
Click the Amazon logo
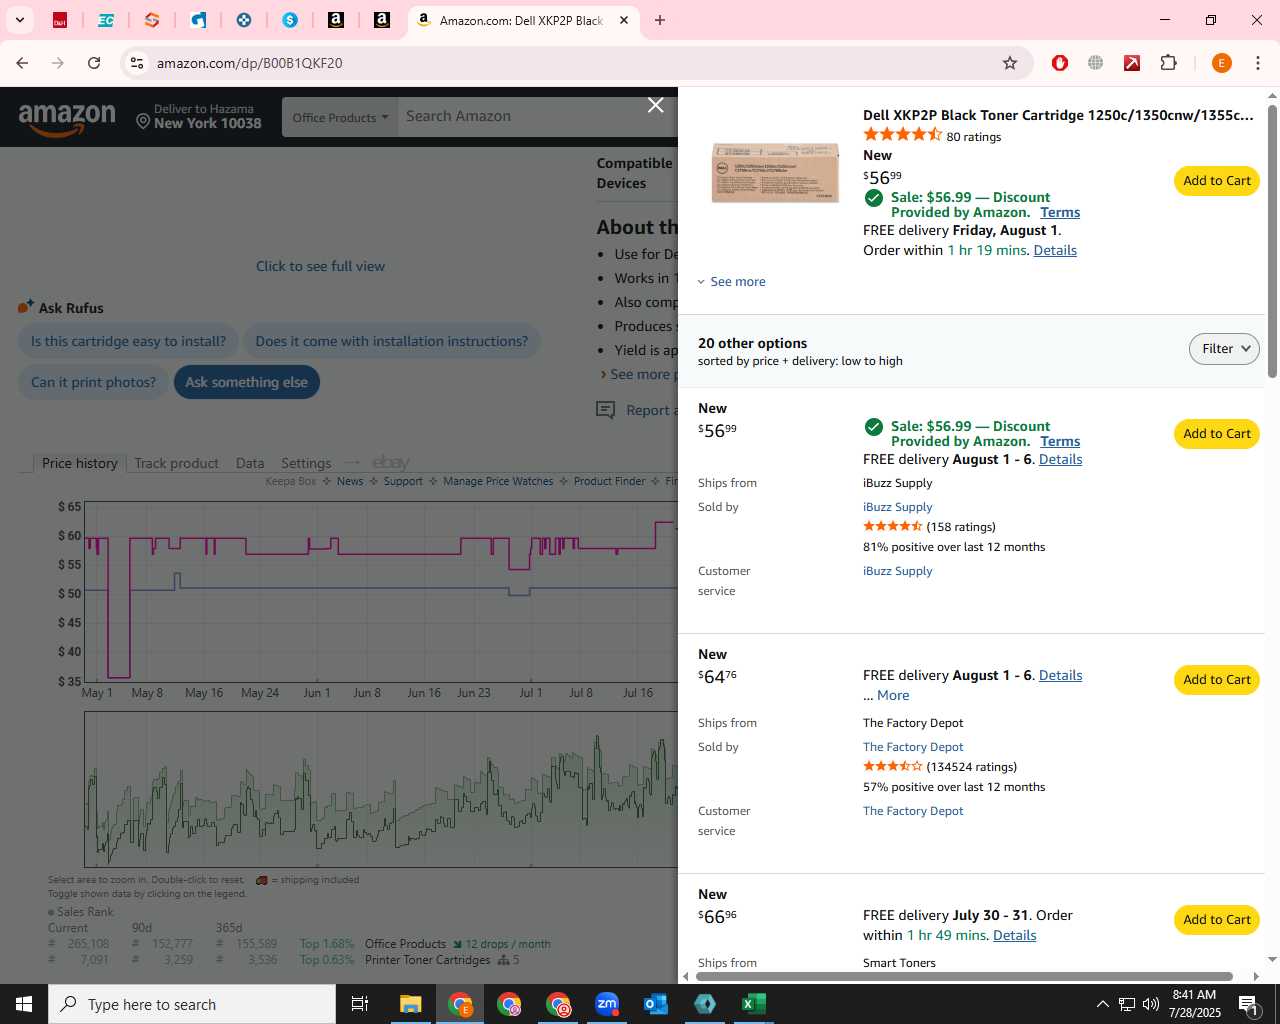67,118
